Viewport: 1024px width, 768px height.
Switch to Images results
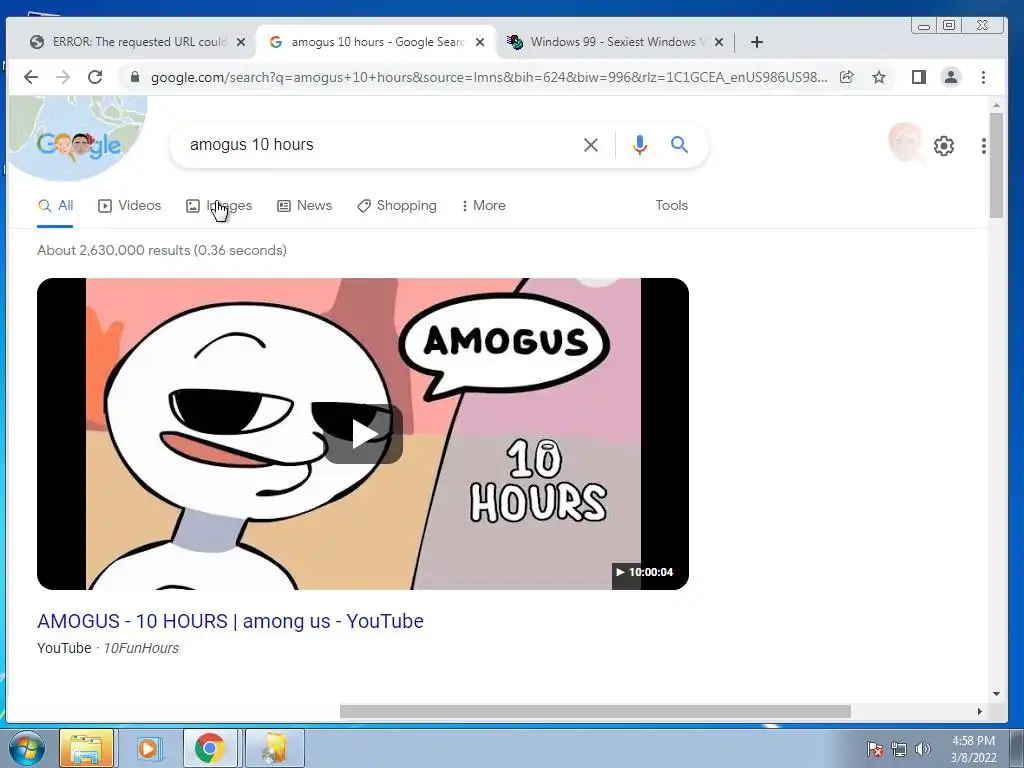click(x=219, y=206)
